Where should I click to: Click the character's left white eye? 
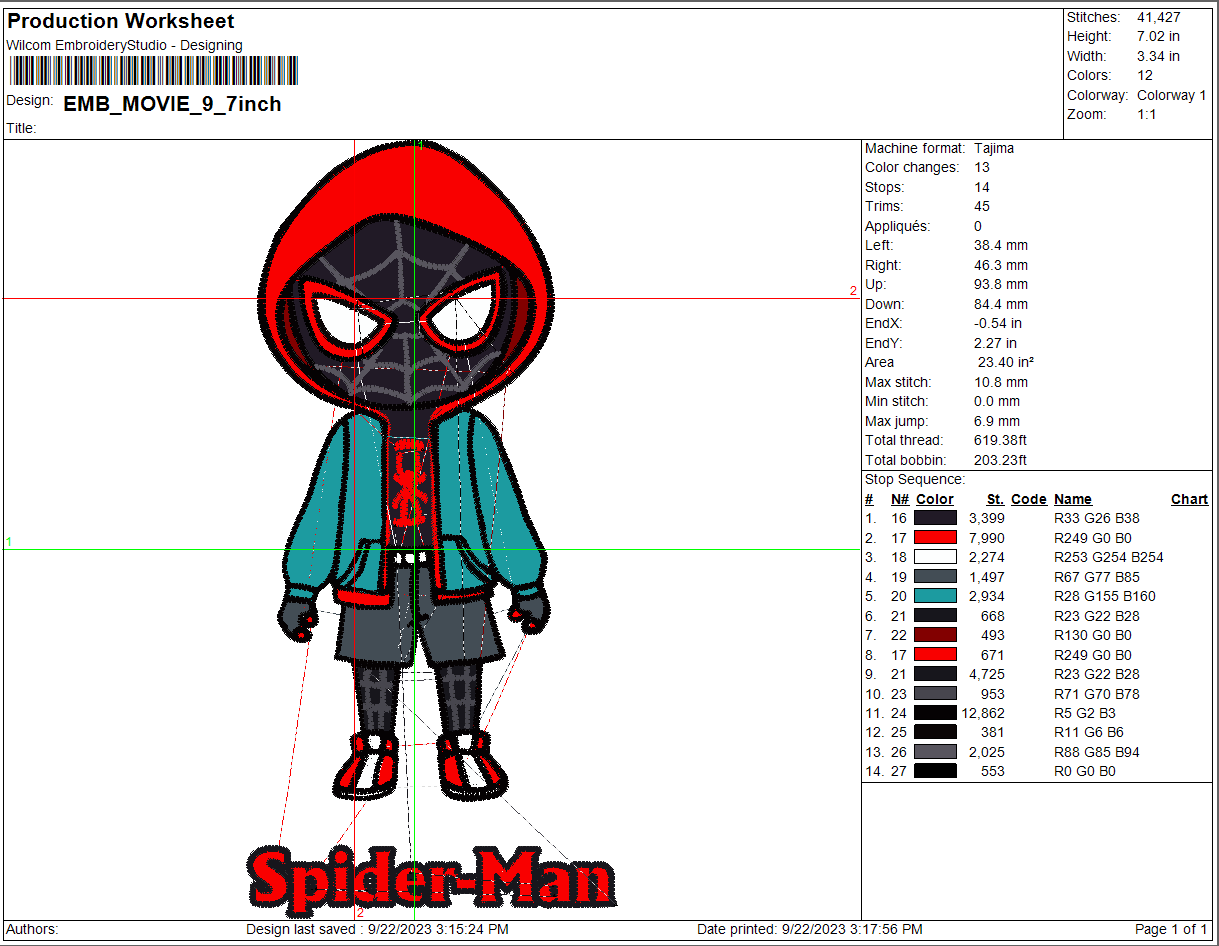point(349,317)
